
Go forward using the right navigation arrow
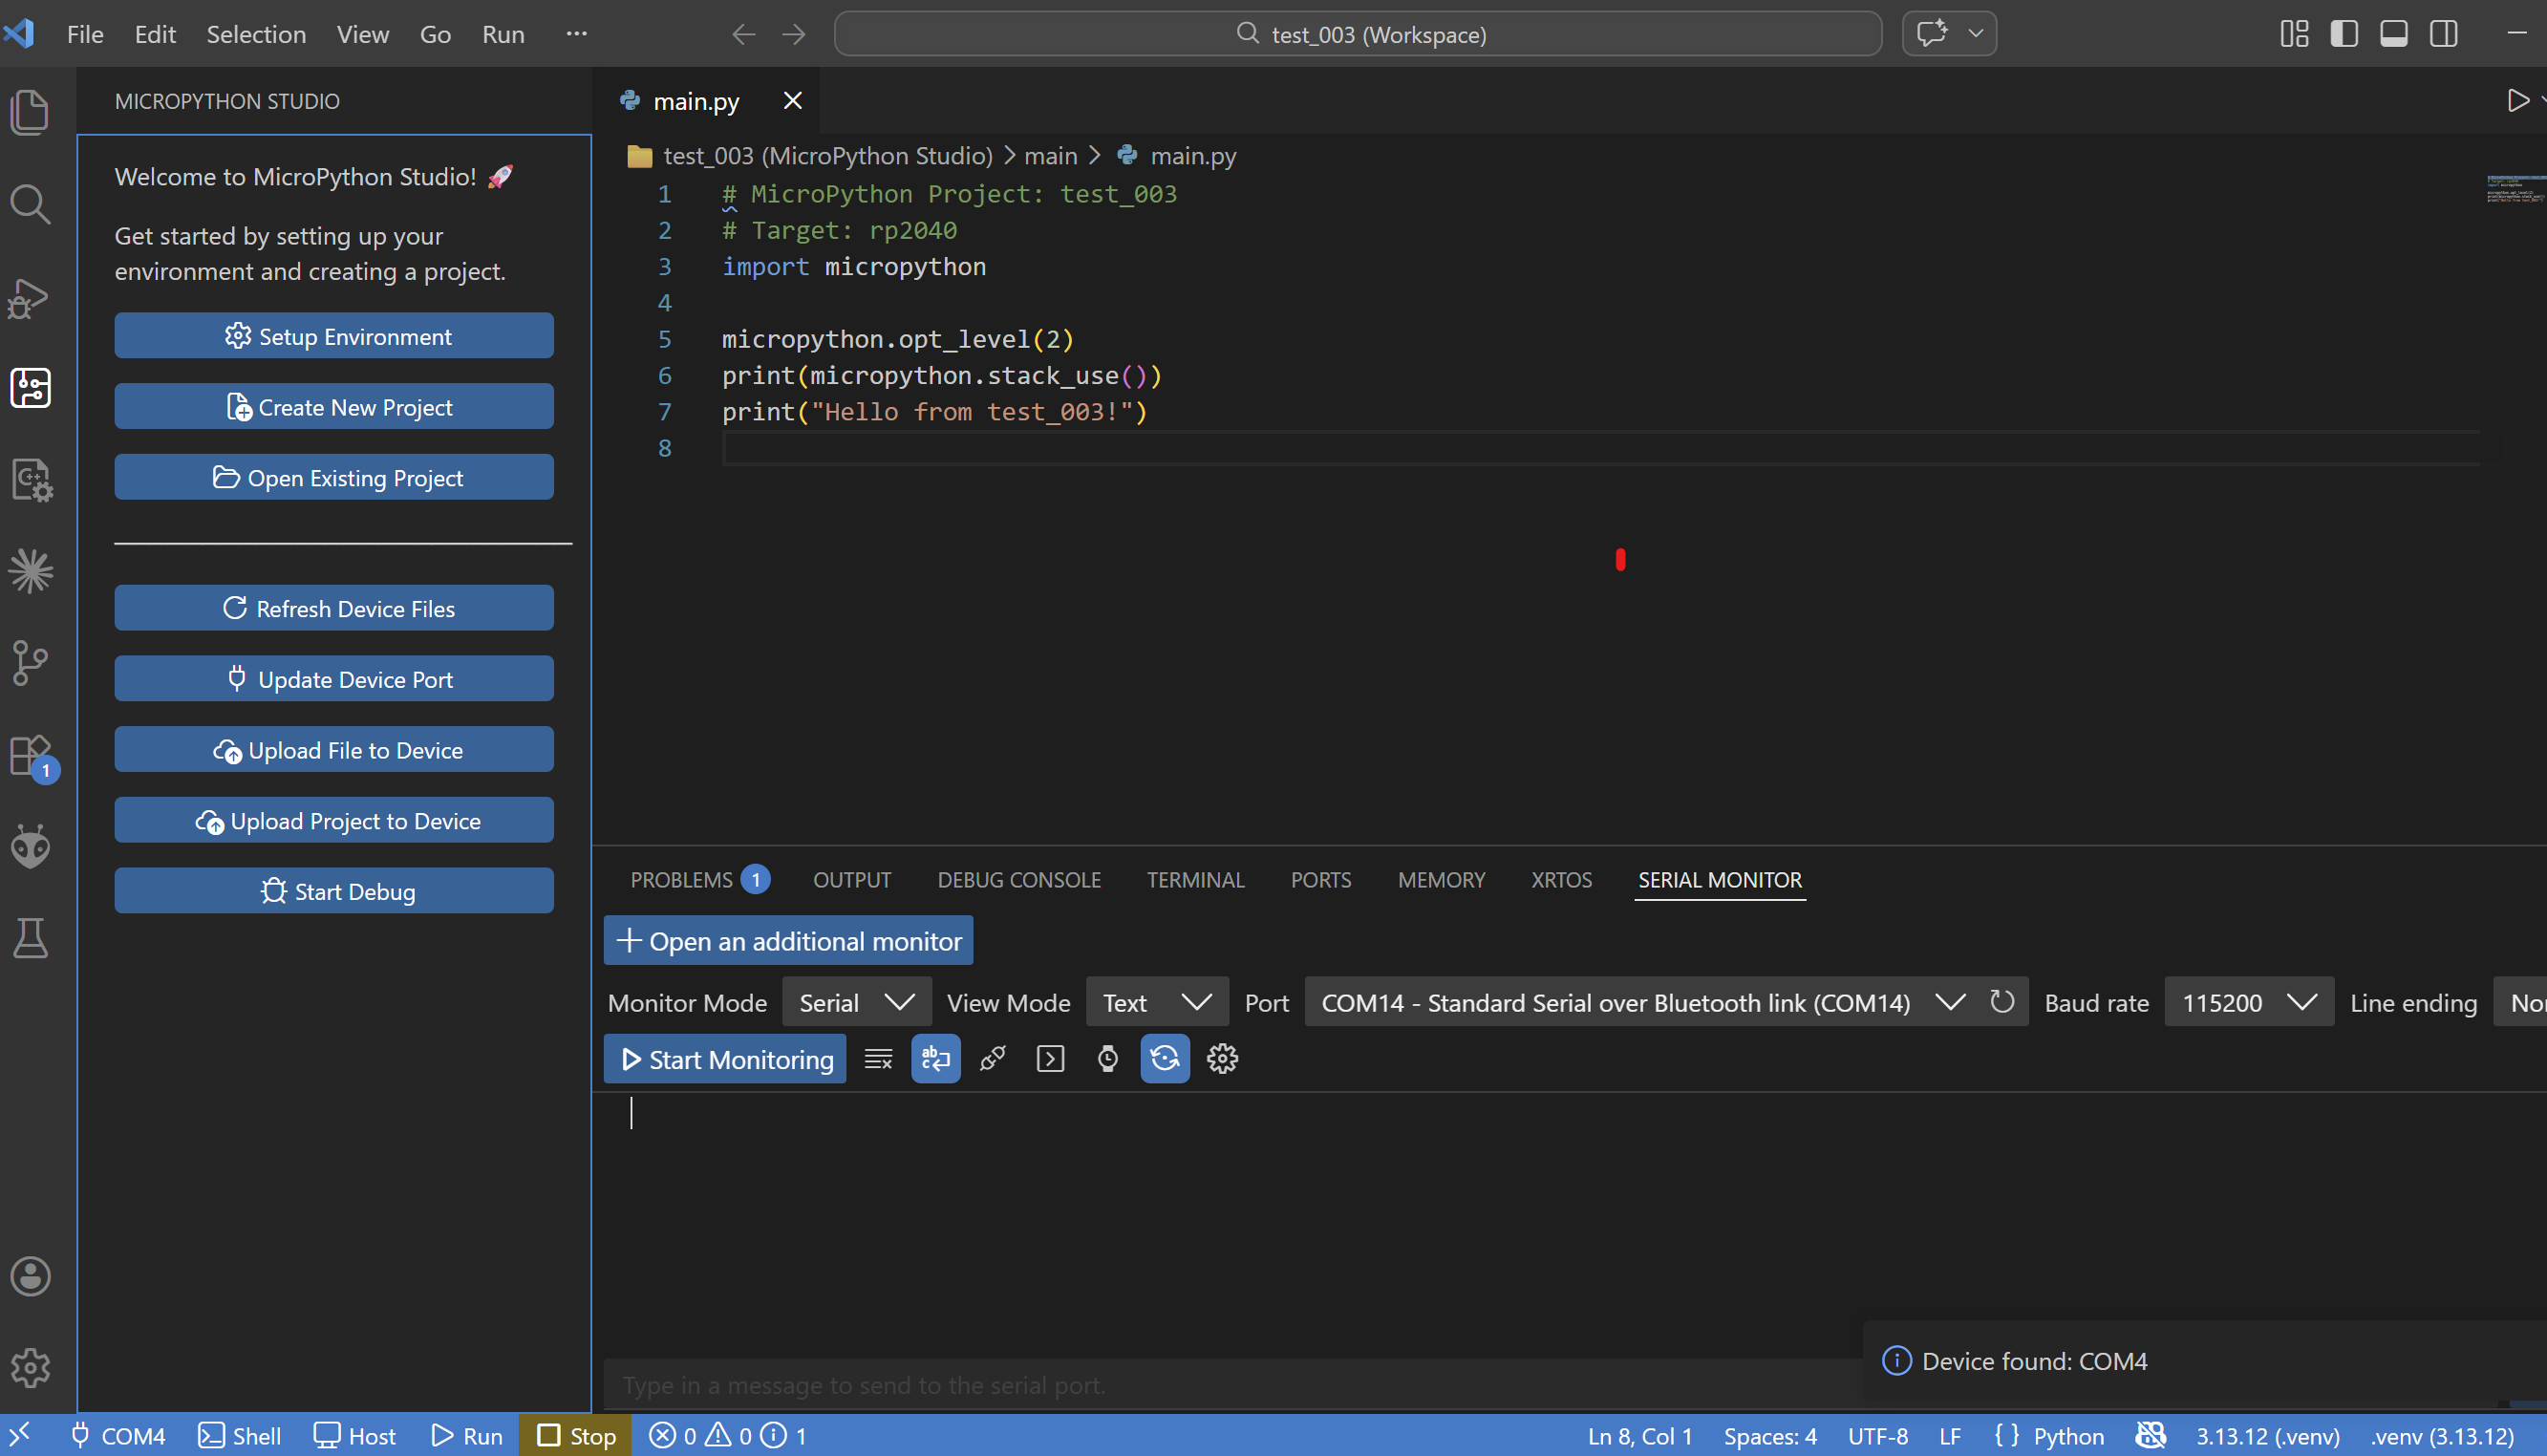click(794, 35)
